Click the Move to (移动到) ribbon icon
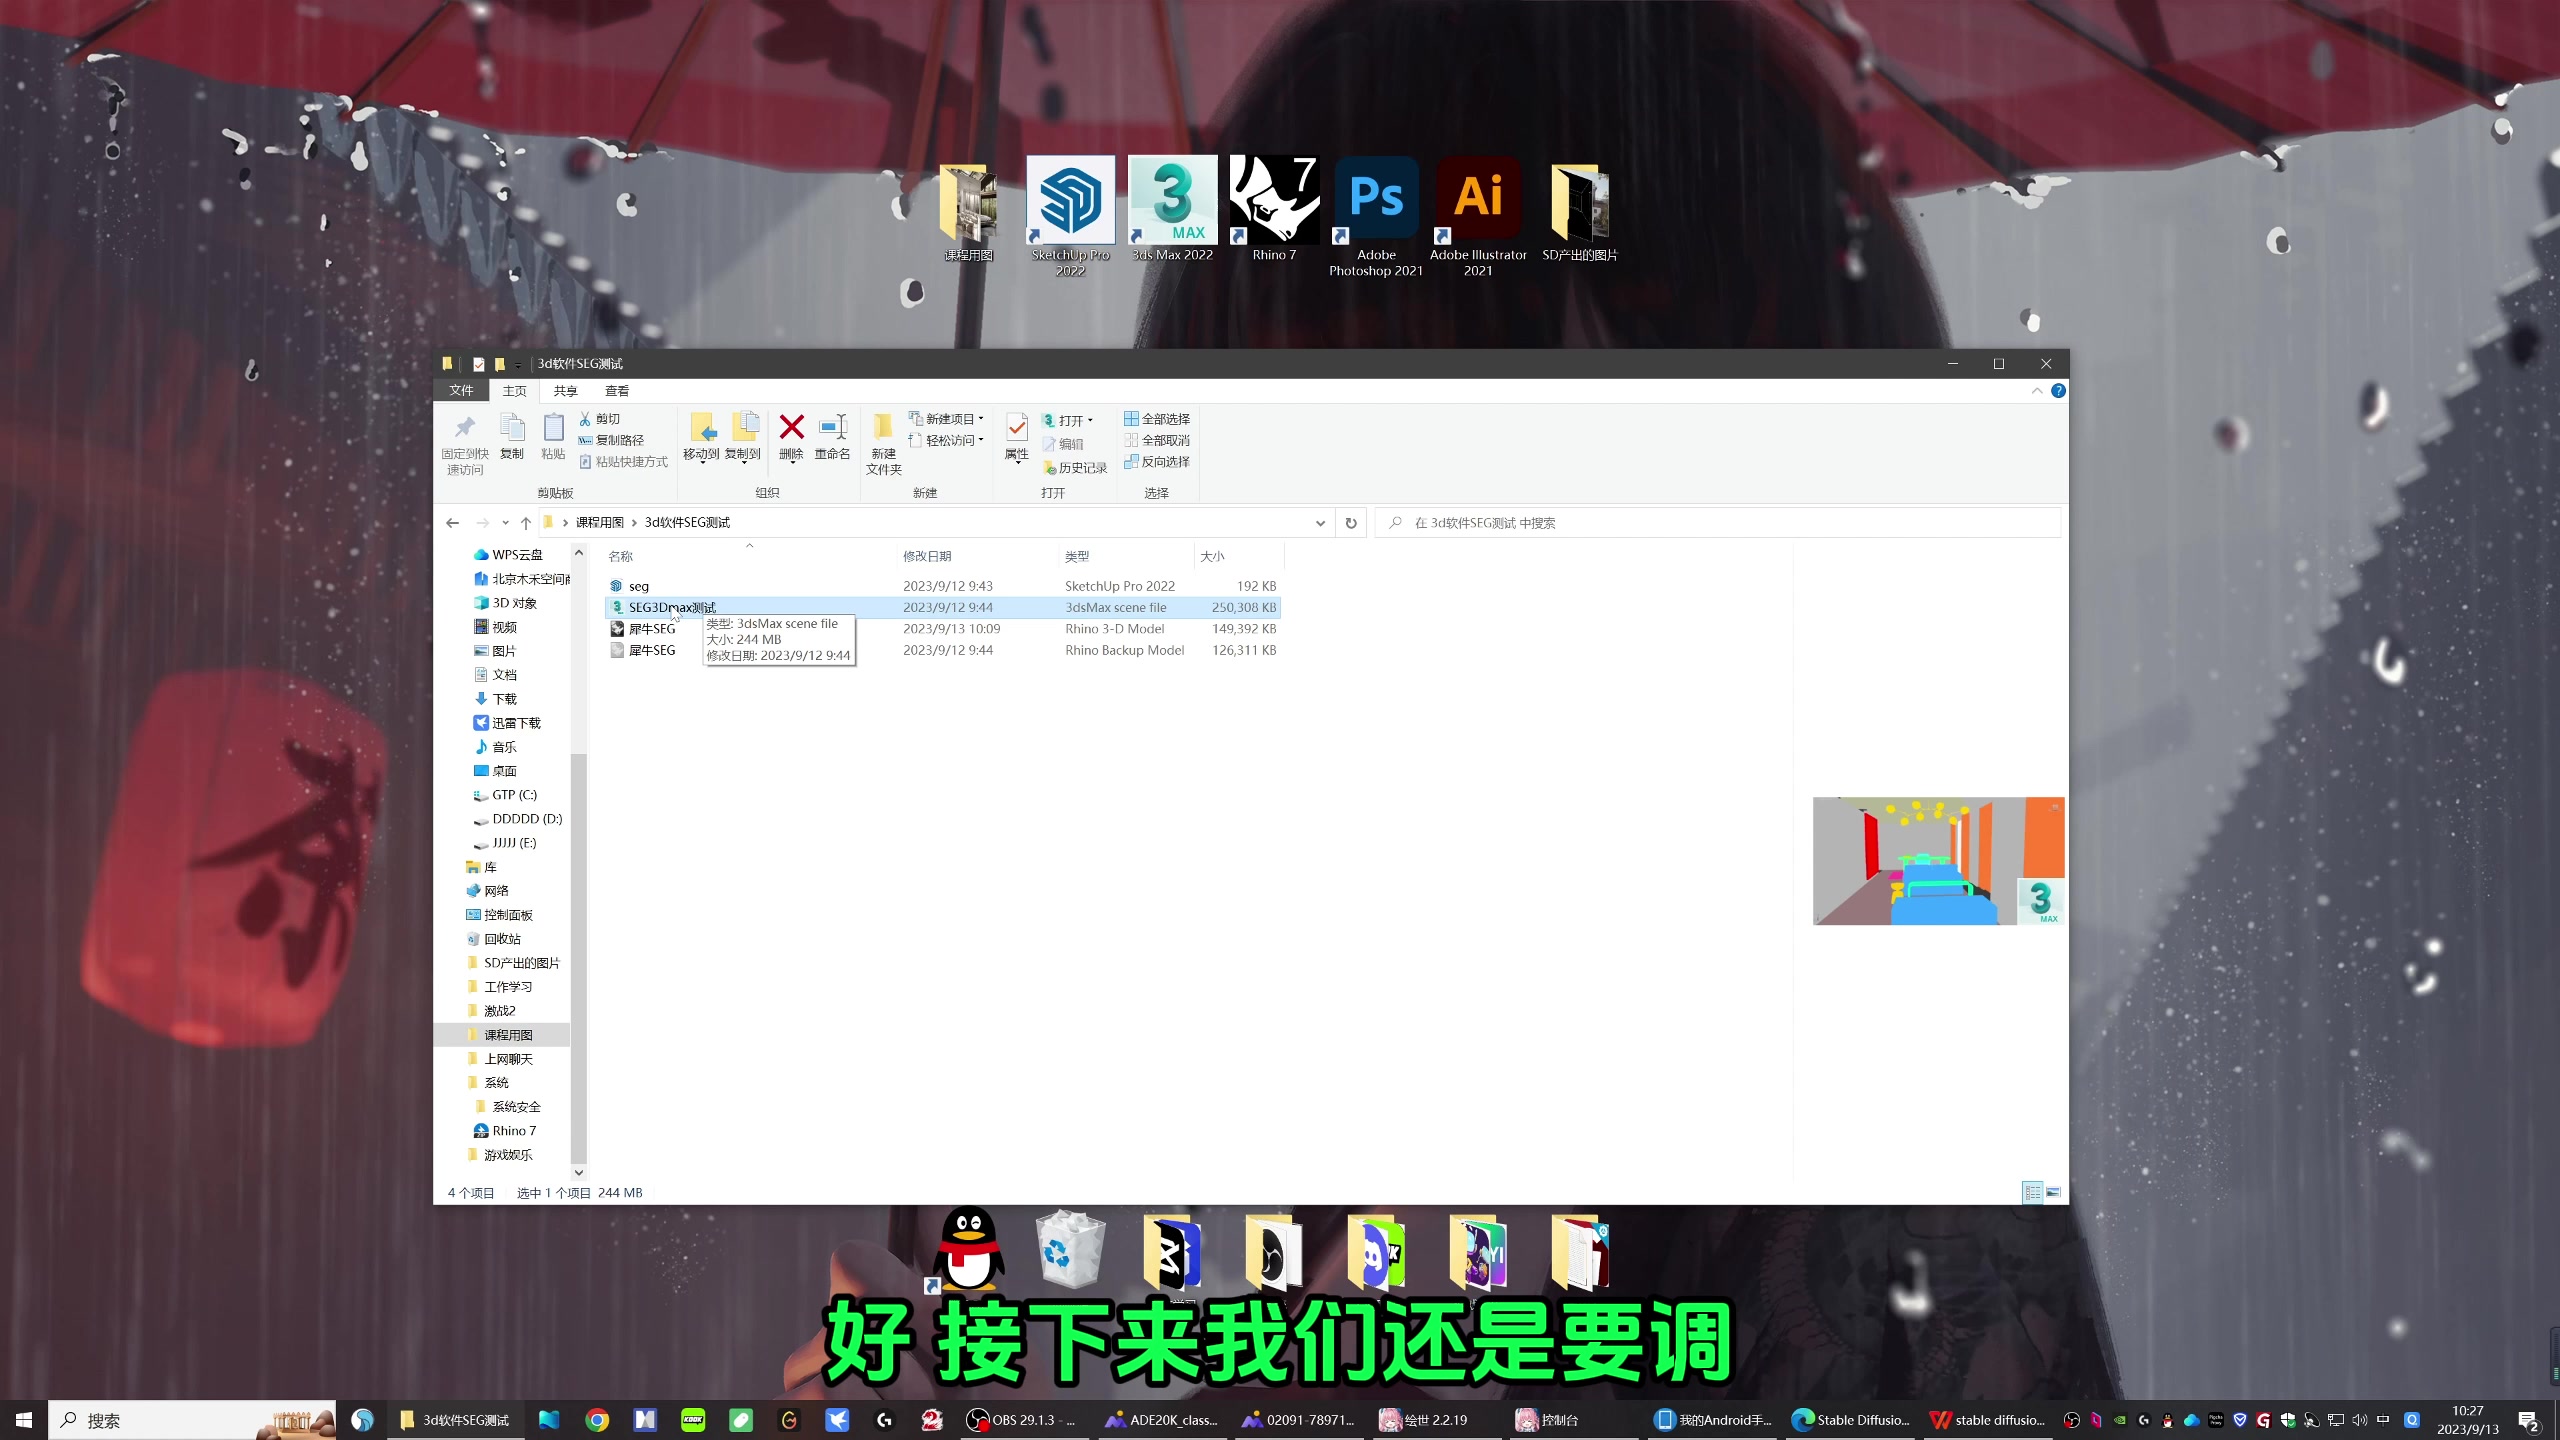 [702, 428]
